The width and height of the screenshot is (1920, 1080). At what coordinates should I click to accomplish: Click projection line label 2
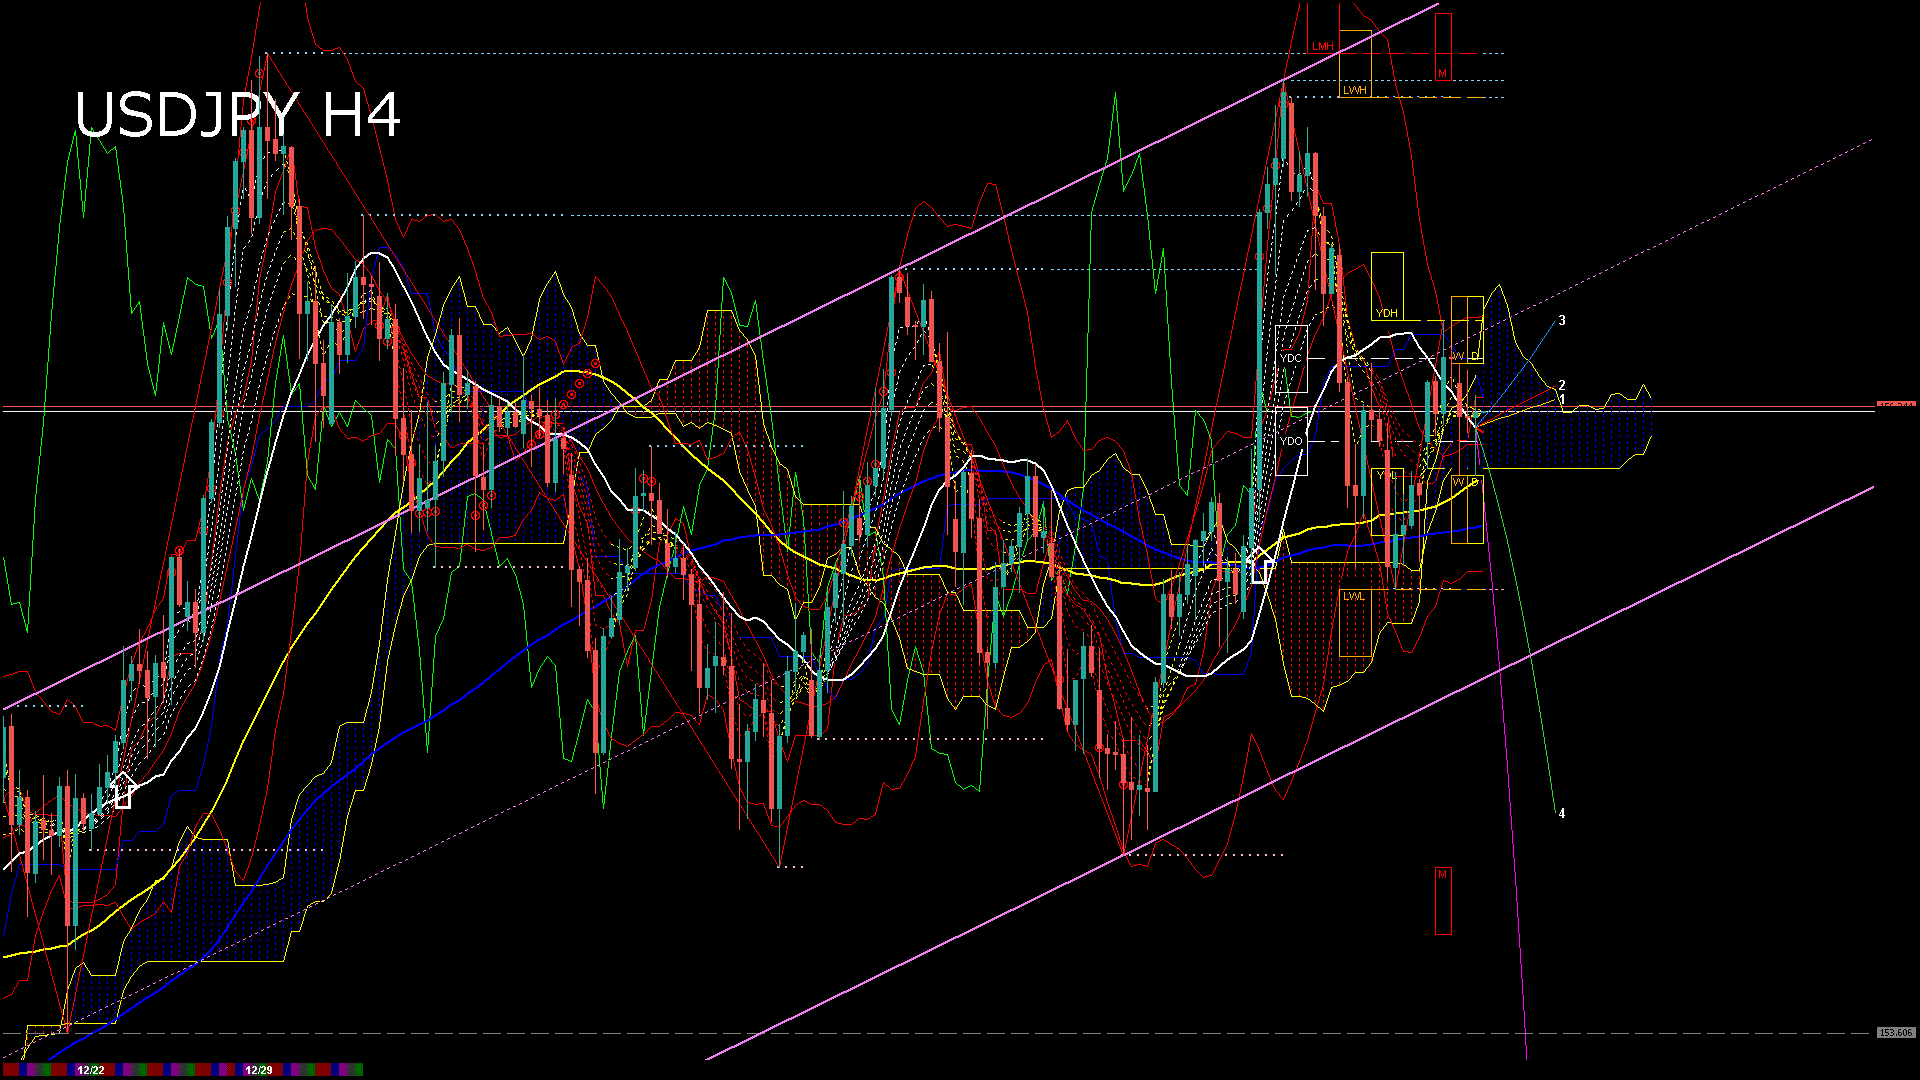coord(1562,385)
